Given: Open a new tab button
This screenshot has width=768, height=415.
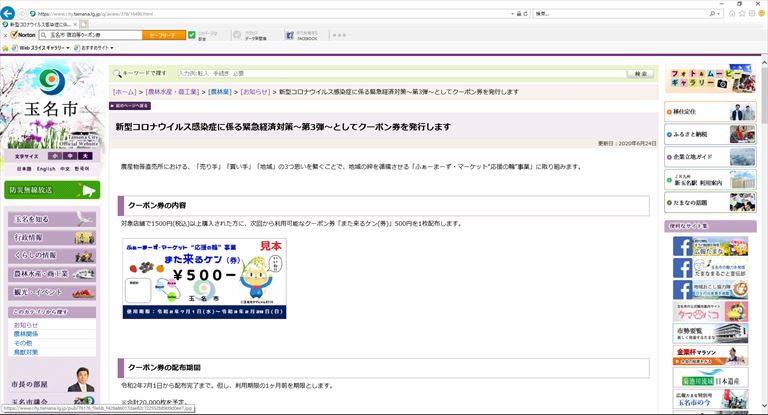Looking at the screenshot, I should [84, 24].
